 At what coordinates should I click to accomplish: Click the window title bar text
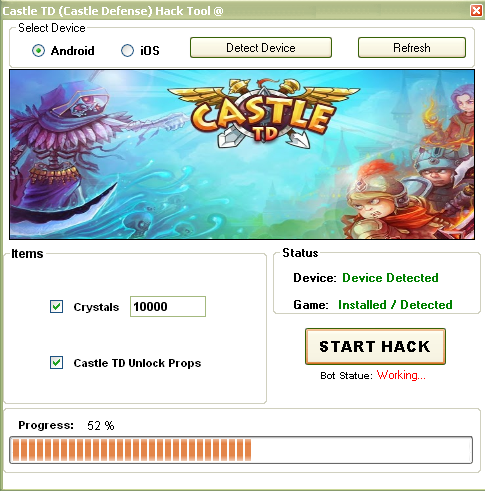coord(113,11)
